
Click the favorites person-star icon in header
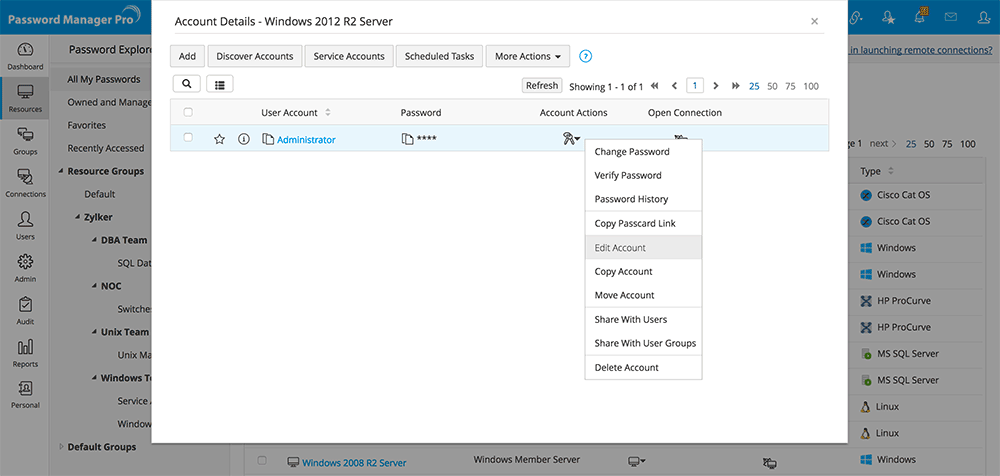pos(888,18)
